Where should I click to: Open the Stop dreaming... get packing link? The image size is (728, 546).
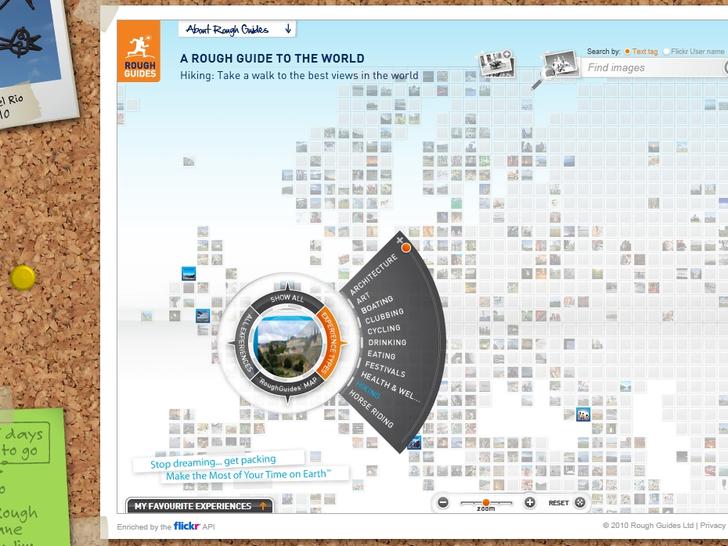[x=213, y=462]
